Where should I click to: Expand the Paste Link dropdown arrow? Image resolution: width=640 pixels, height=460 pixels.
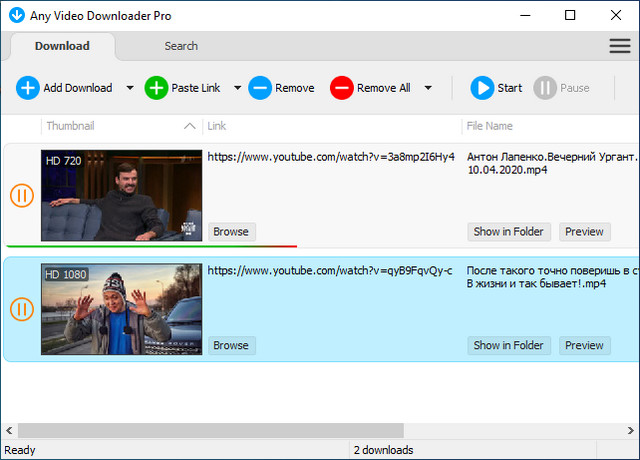[237, 88]
